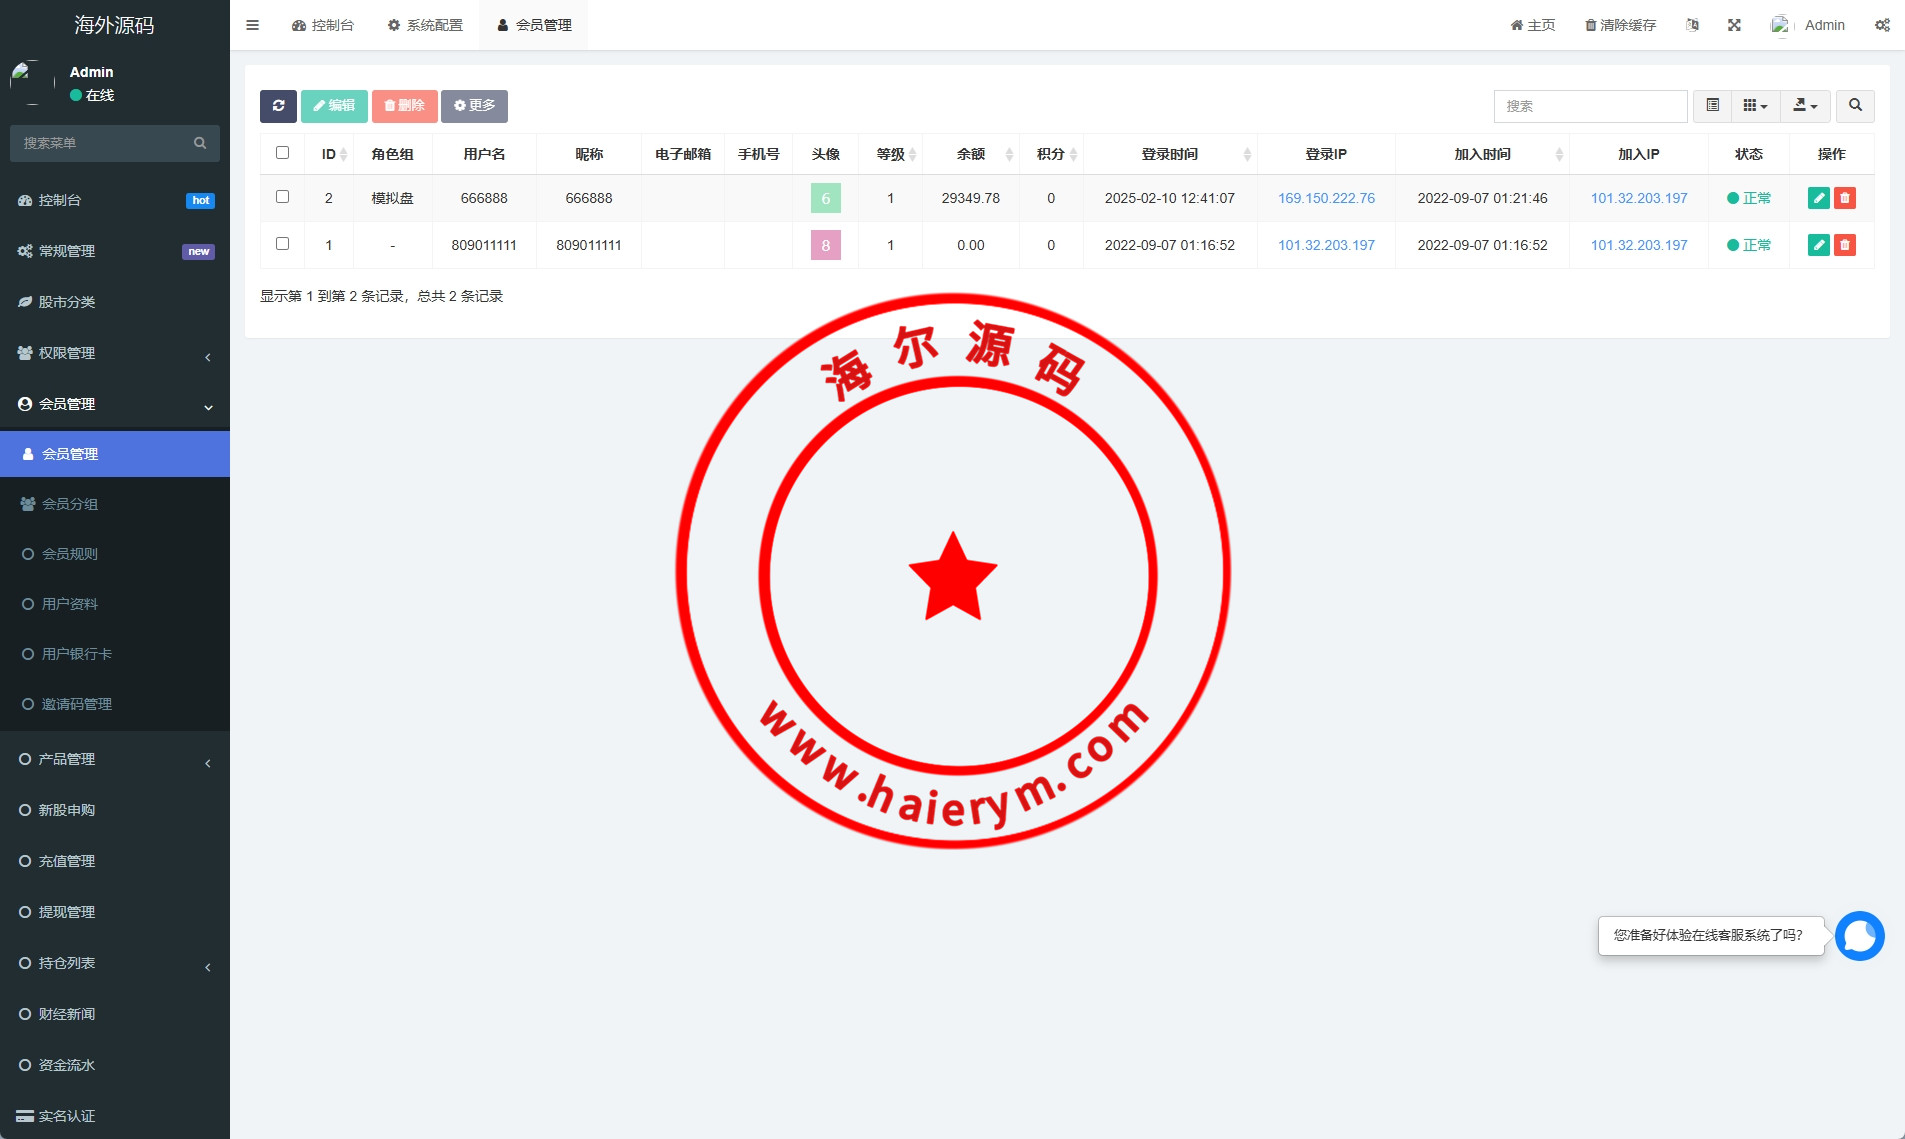
Task: Open the live chat support bubble
Action: point(1859,936)
